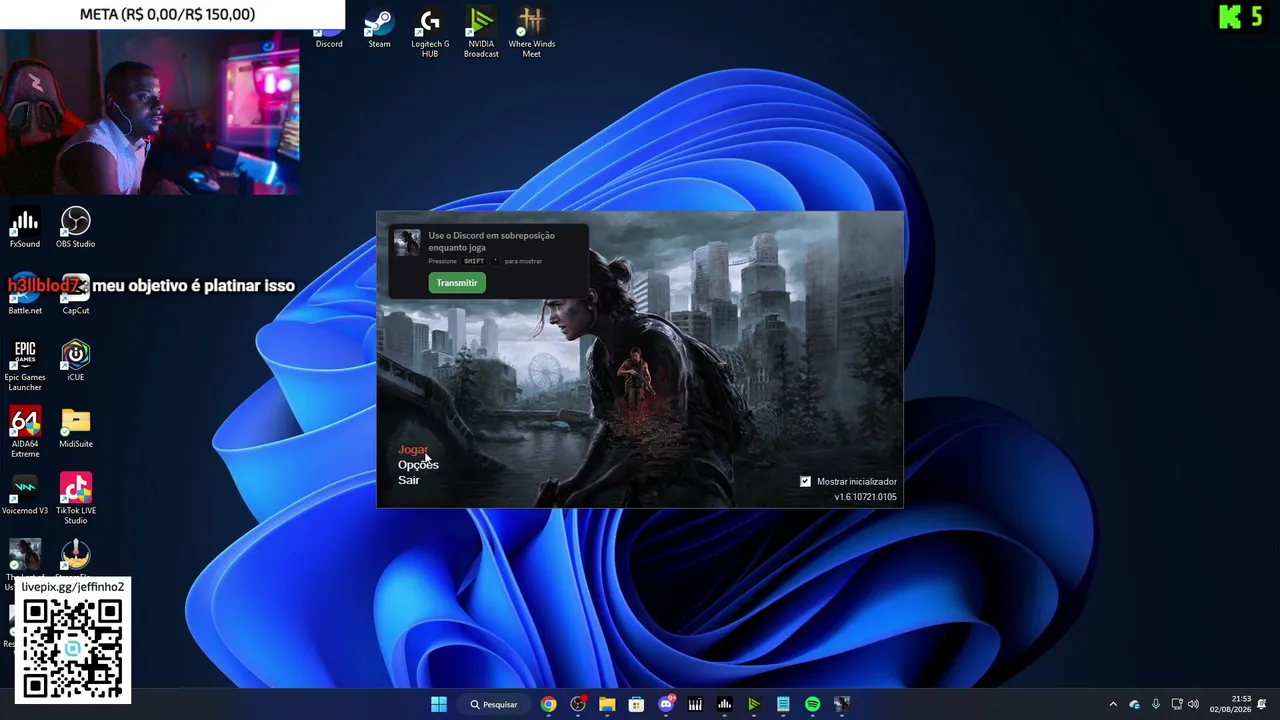
Task: Open Google Chrome from the taskbar
Action: pos(549,704)
